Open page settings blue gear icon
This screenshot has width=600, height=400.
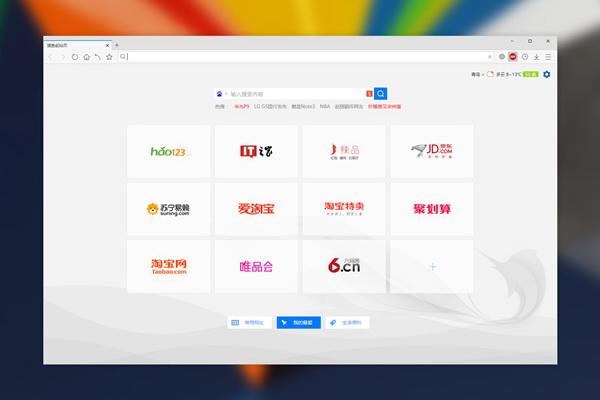click(x=547, y=74)
